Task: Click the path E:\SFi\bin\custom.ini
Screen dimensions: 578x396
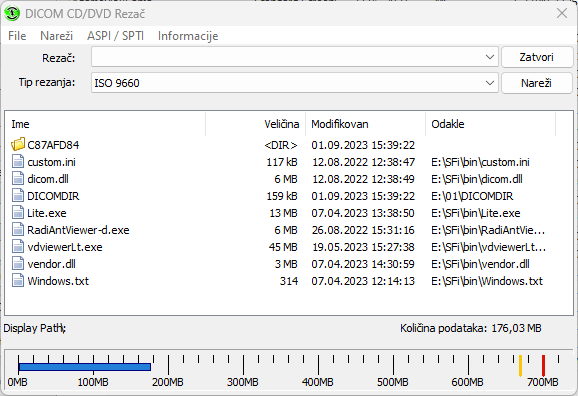Action: 480,162
